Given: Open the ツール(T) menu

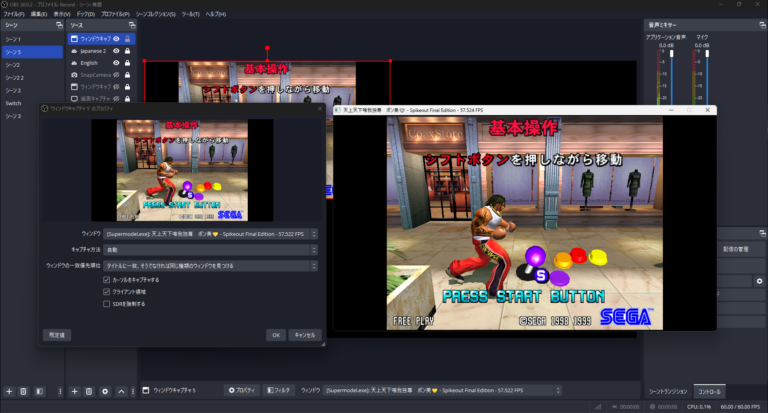Looking at the screenshot, I should tap(191, 14).
